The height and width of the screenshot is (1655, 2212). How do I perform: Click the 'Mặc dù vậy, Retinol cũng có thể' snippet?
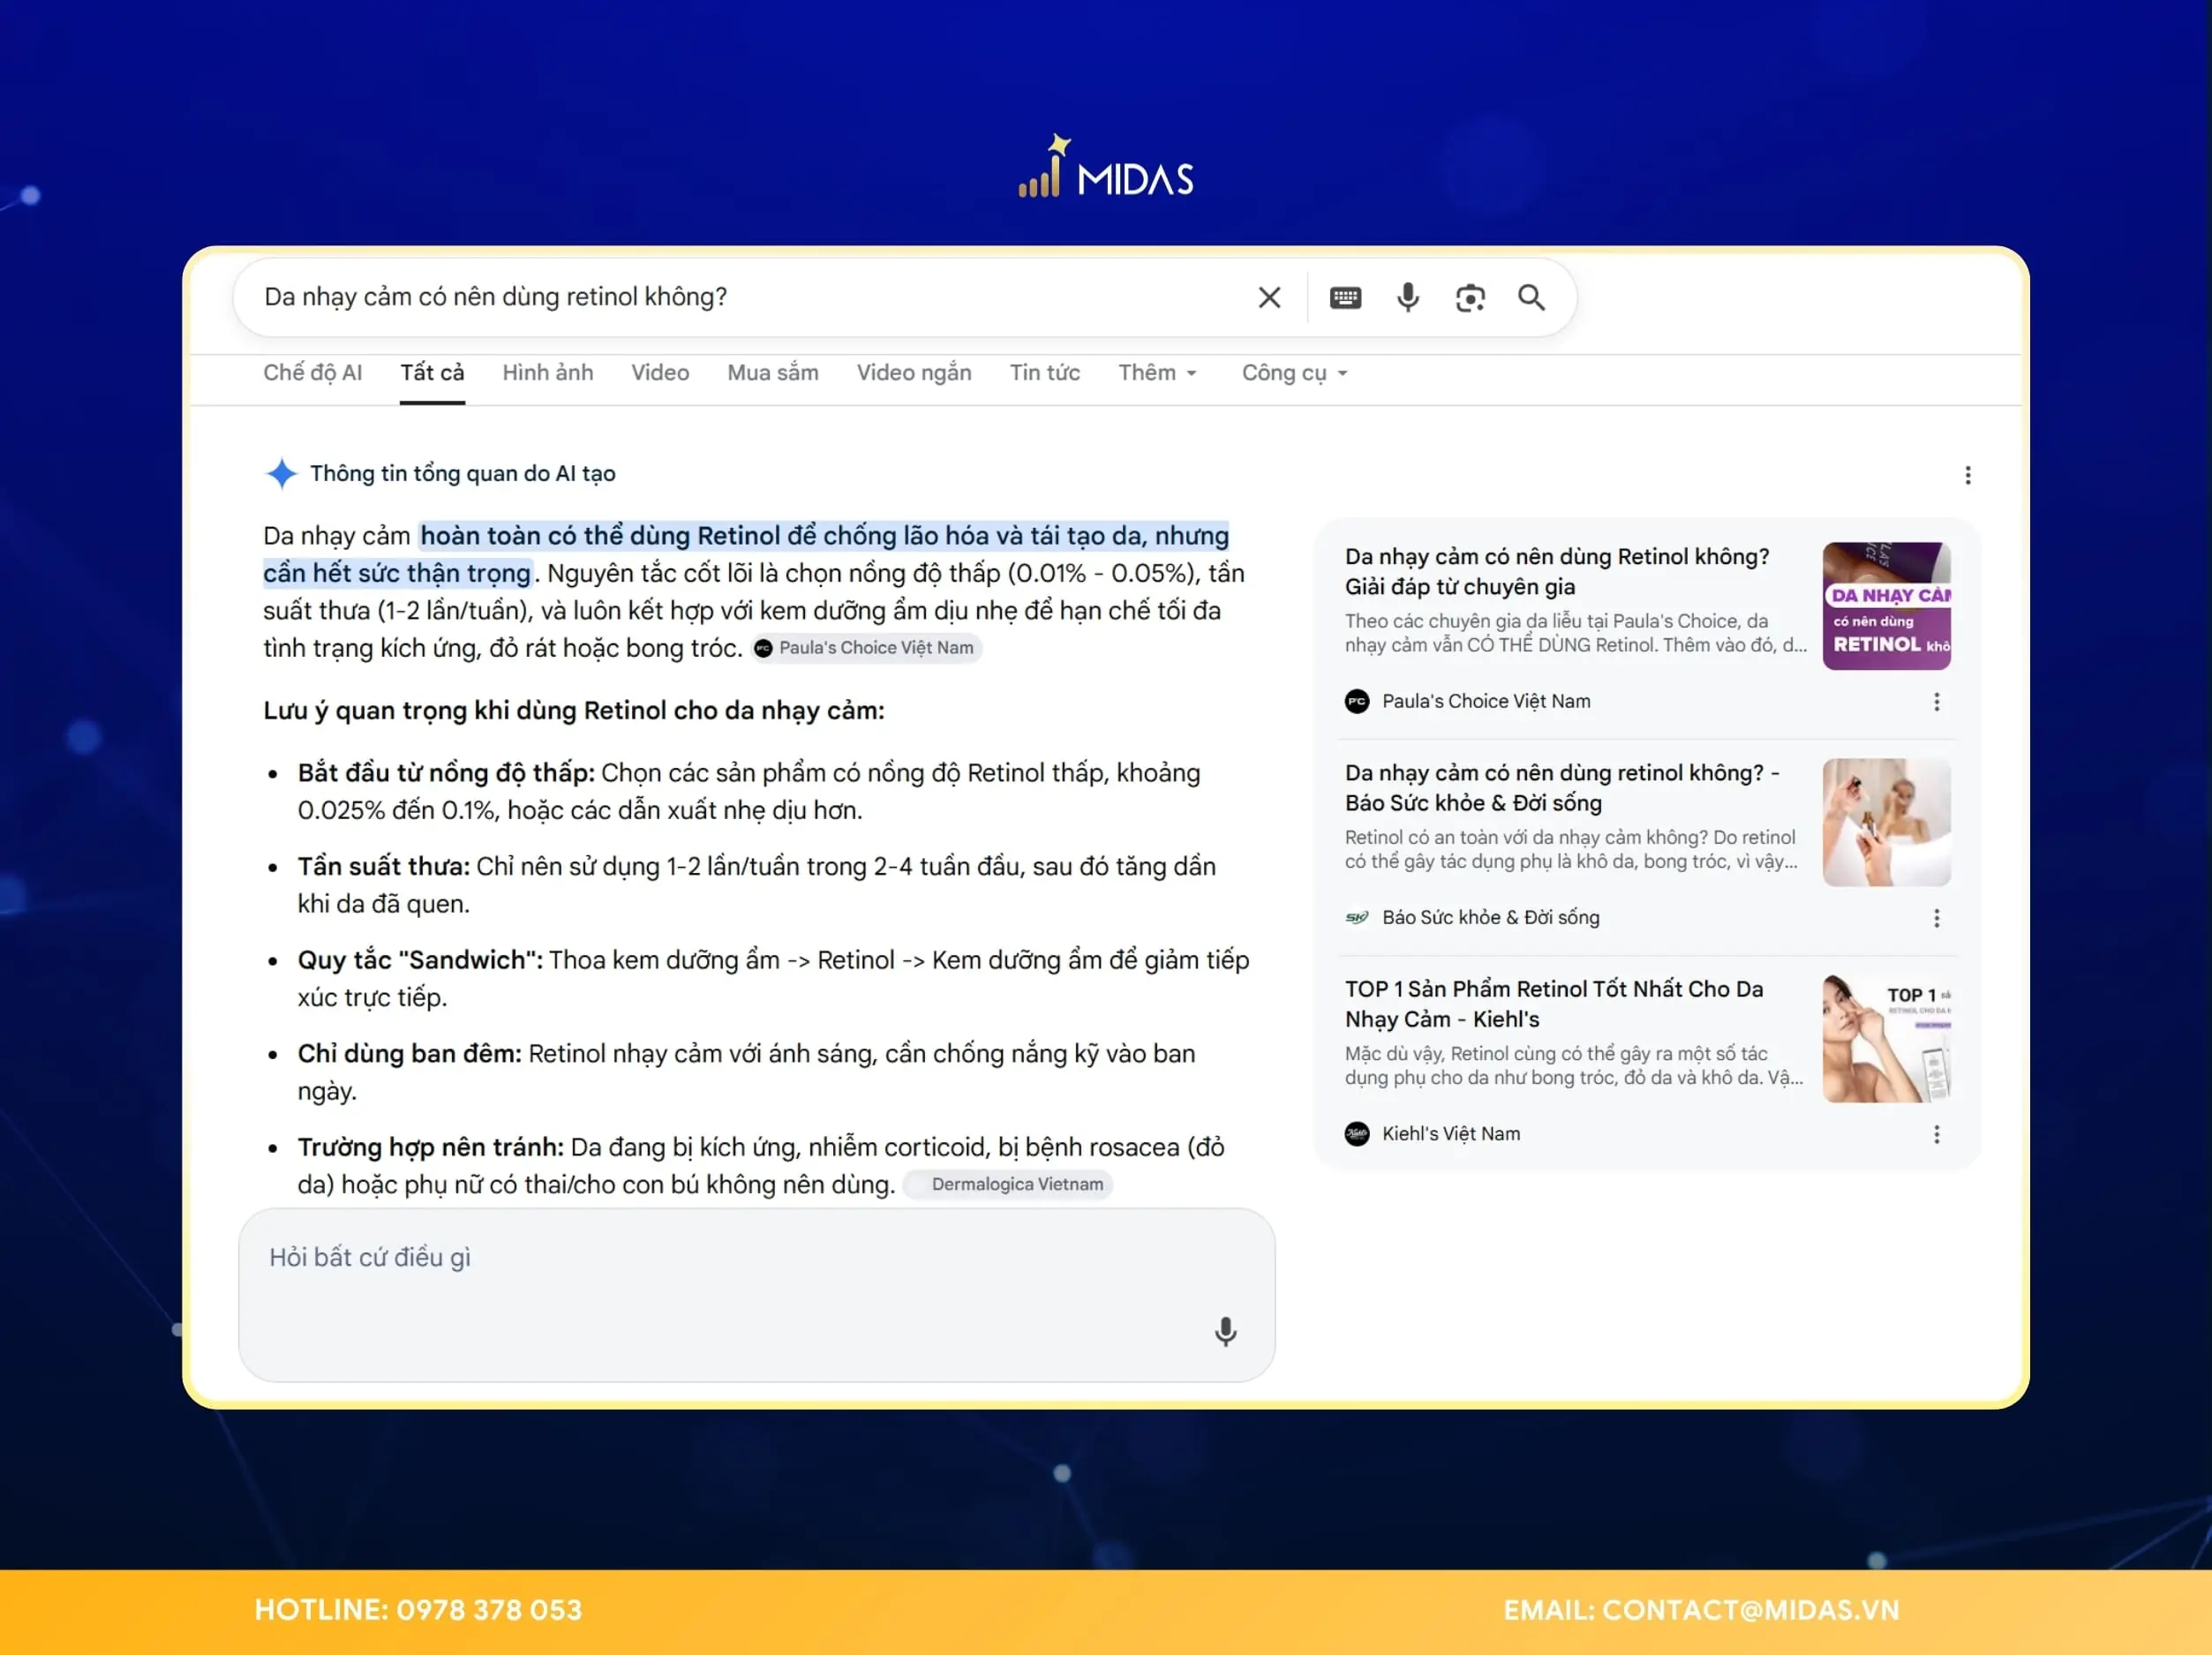coord(1573,1065)
